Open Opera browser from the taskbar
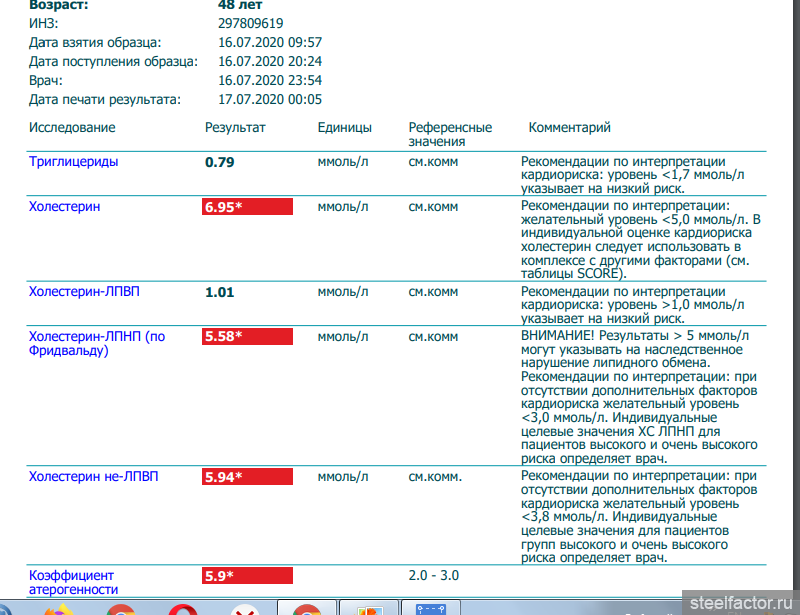The image size is (800, 615). [x=182, y=608]
